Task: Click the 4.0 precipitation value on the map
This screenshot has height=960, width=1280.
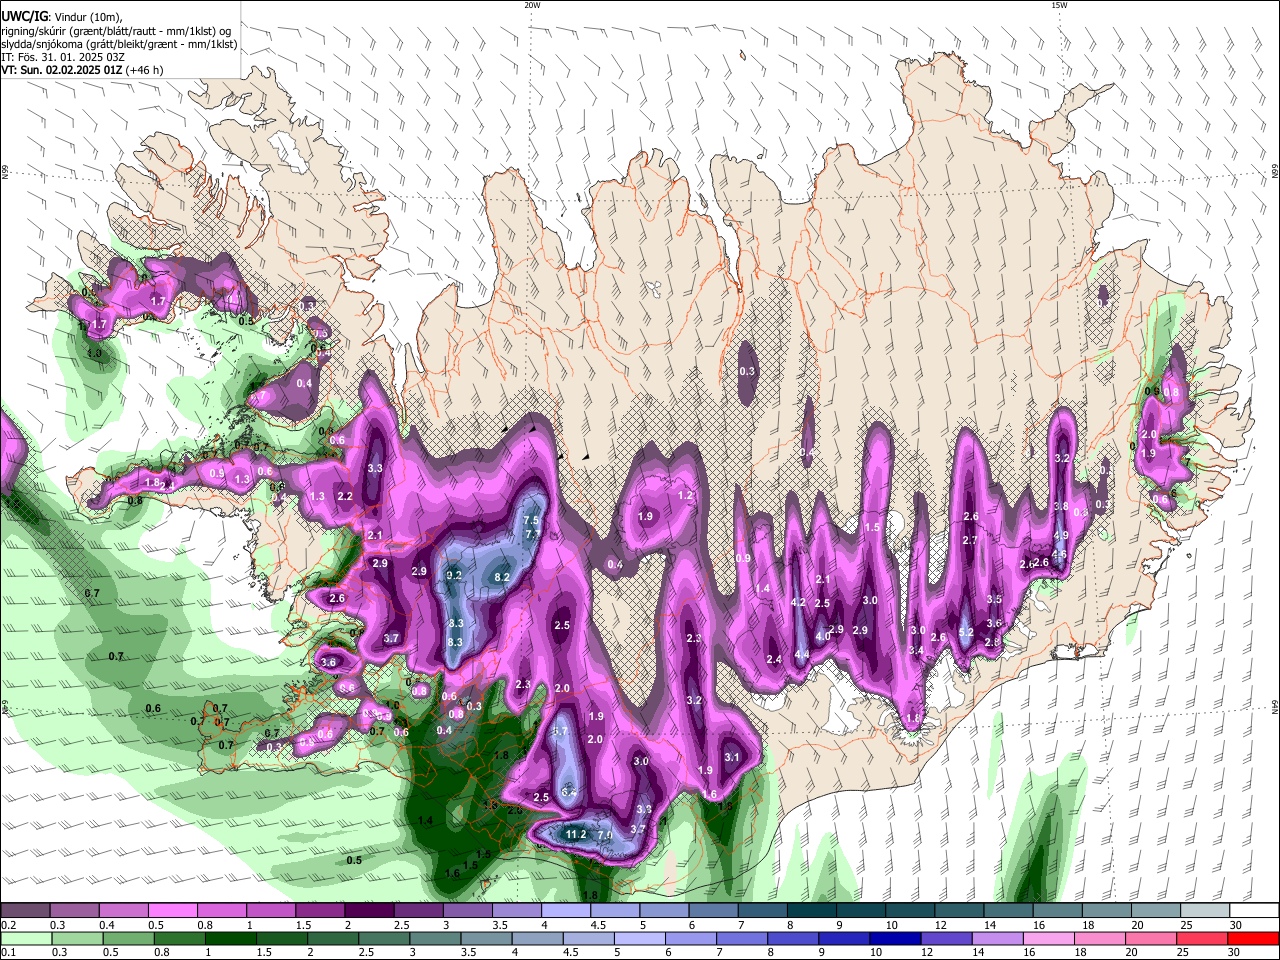Action: [x=823, y=636]
